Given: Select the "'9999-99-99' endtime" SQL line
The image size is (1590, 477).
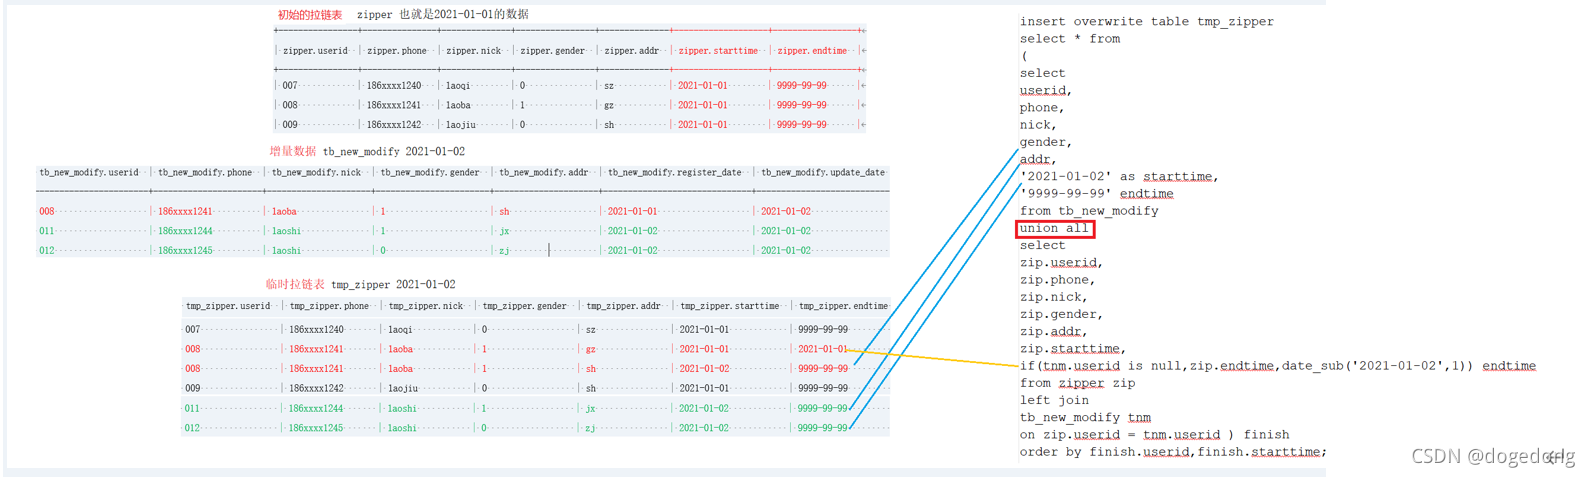Looking at the screenshot, I should [x=1097, y=194].
